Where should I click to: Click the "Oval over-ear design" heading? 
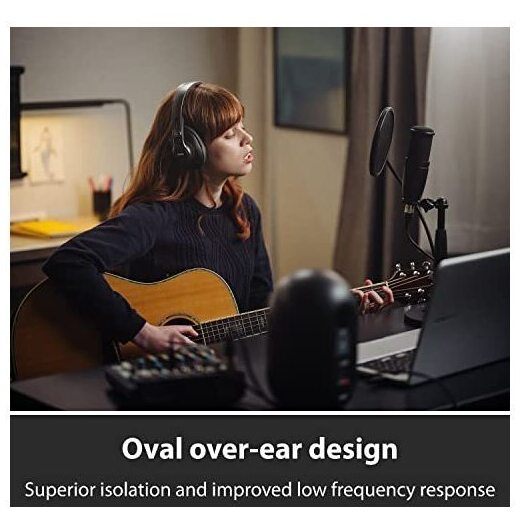pos(260,449)
